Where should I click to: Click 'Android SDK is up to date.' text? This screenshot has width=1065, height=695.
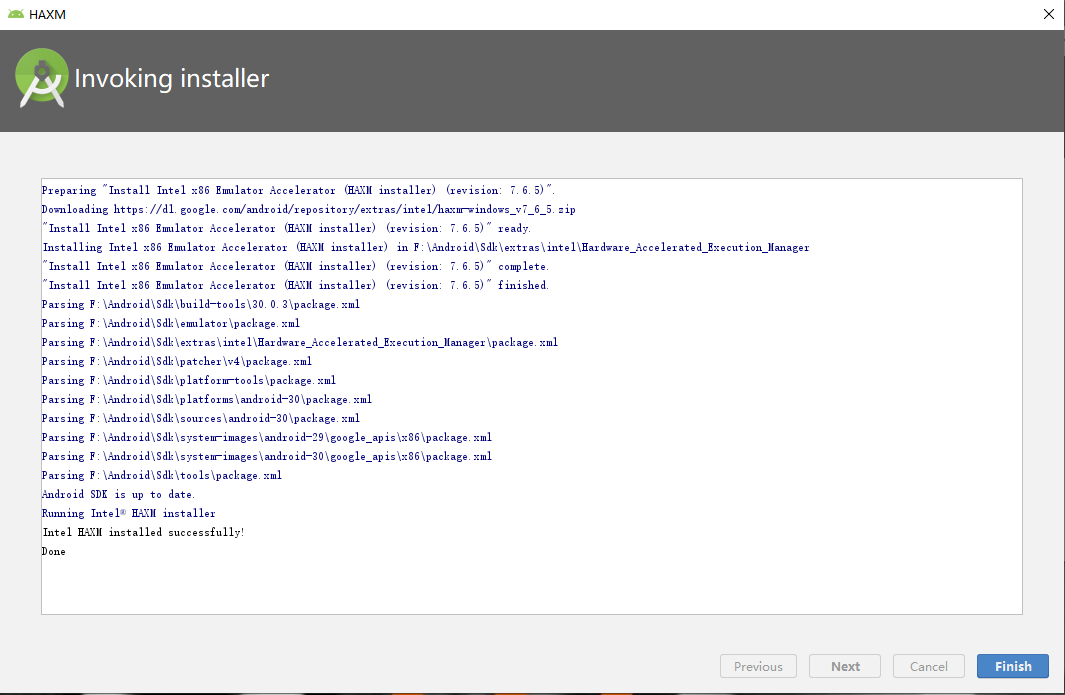118,495
